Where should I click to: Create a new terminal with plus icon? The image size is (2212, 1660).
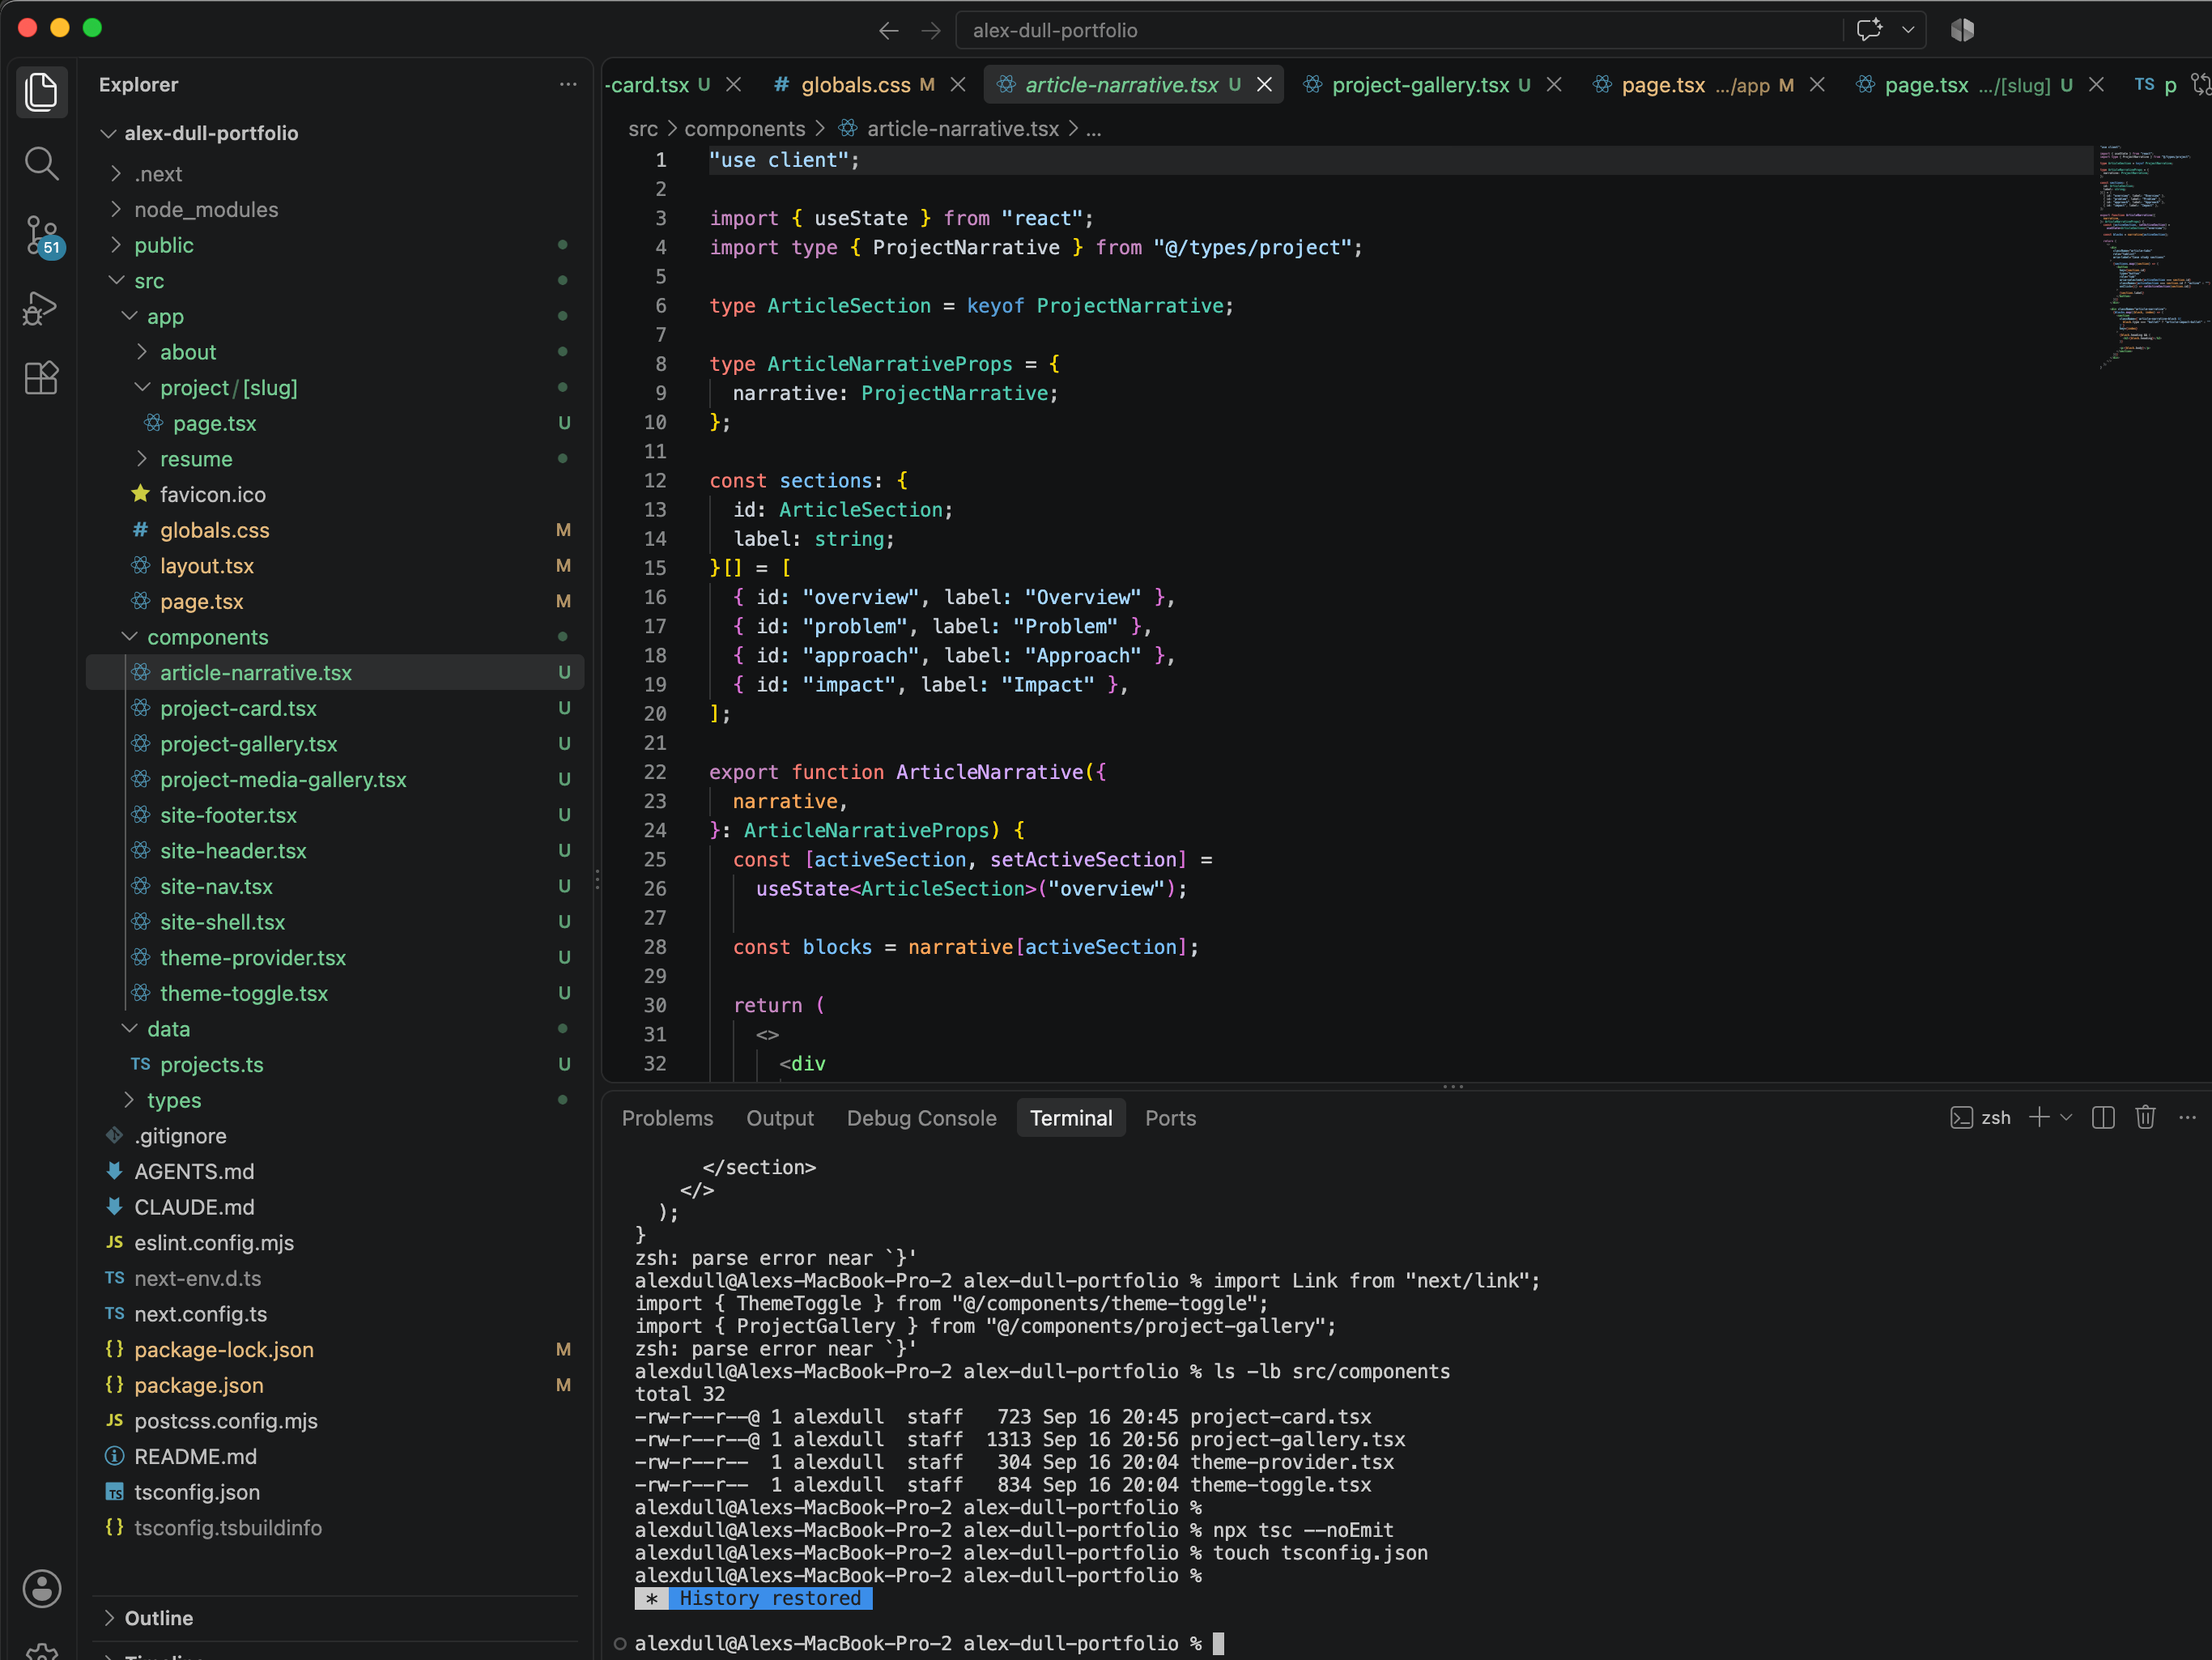[x=2039, y=1117]
